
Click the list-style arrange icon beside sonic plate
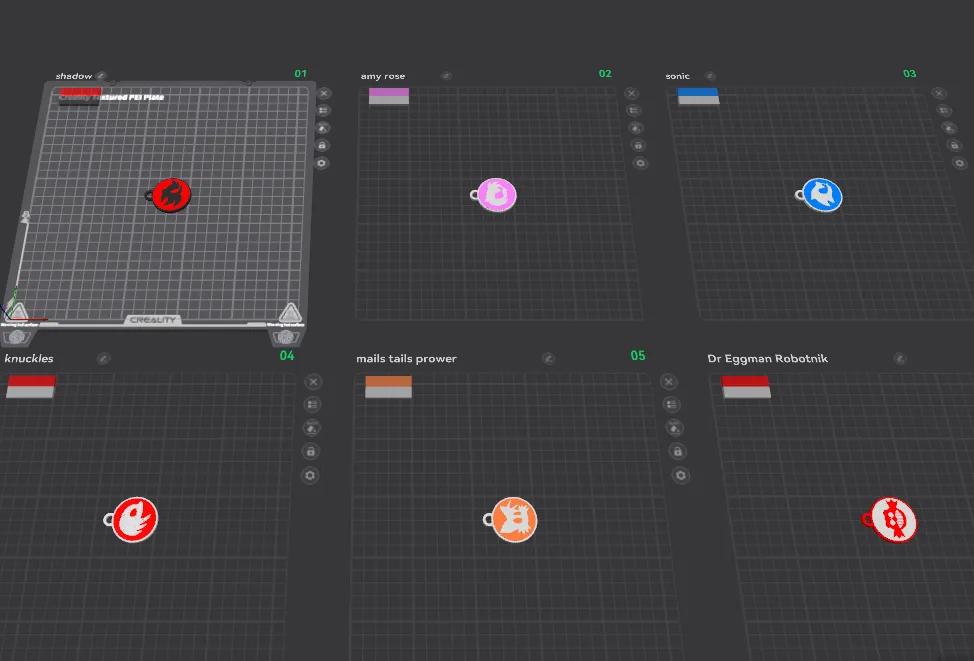(x=944, y=111)
